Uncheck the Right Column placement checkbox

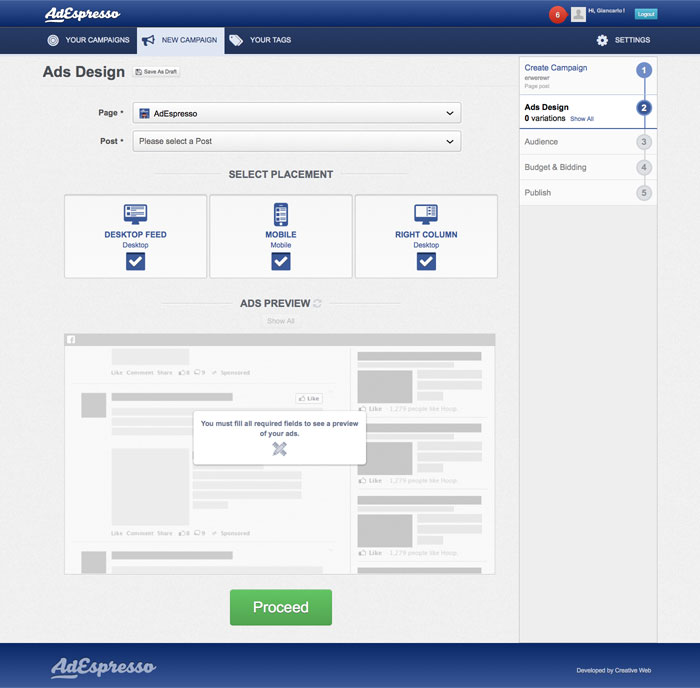click(426, 262)
